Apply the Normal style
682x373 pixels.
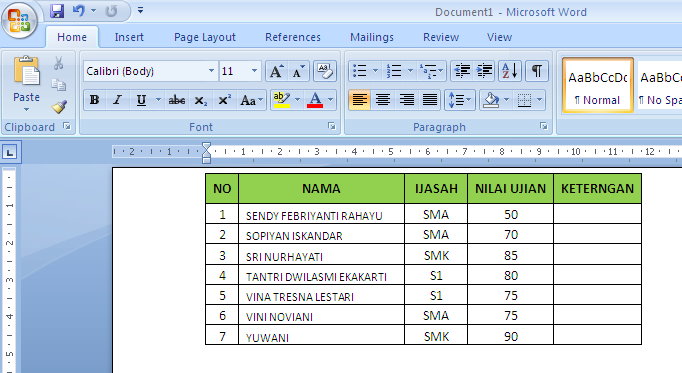pyautogui.click(x=598, y=86)
